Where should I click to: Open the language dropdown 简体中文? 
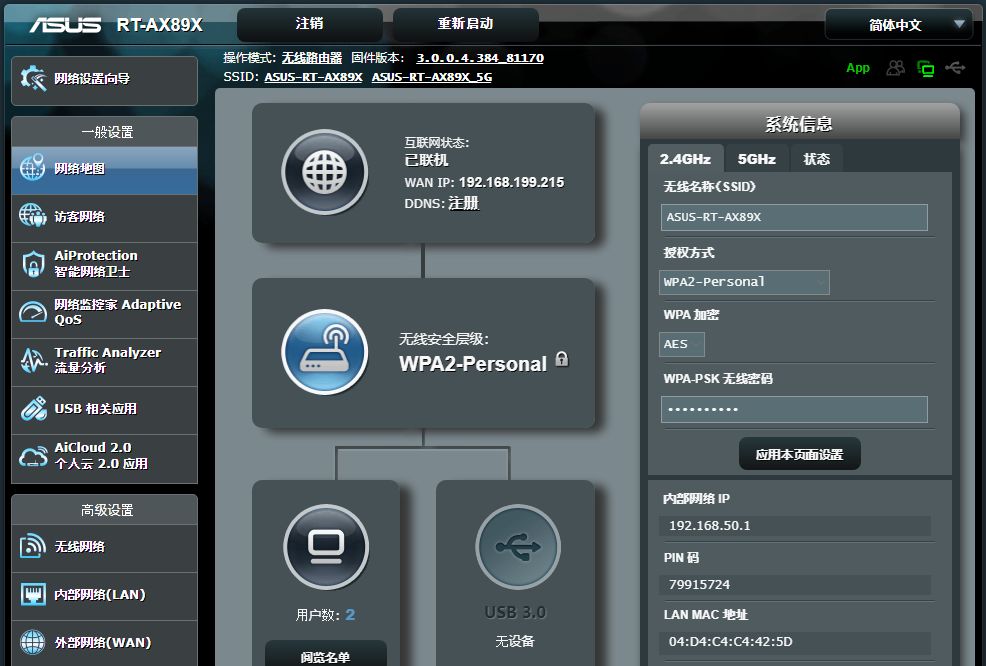tap(899, 25)
